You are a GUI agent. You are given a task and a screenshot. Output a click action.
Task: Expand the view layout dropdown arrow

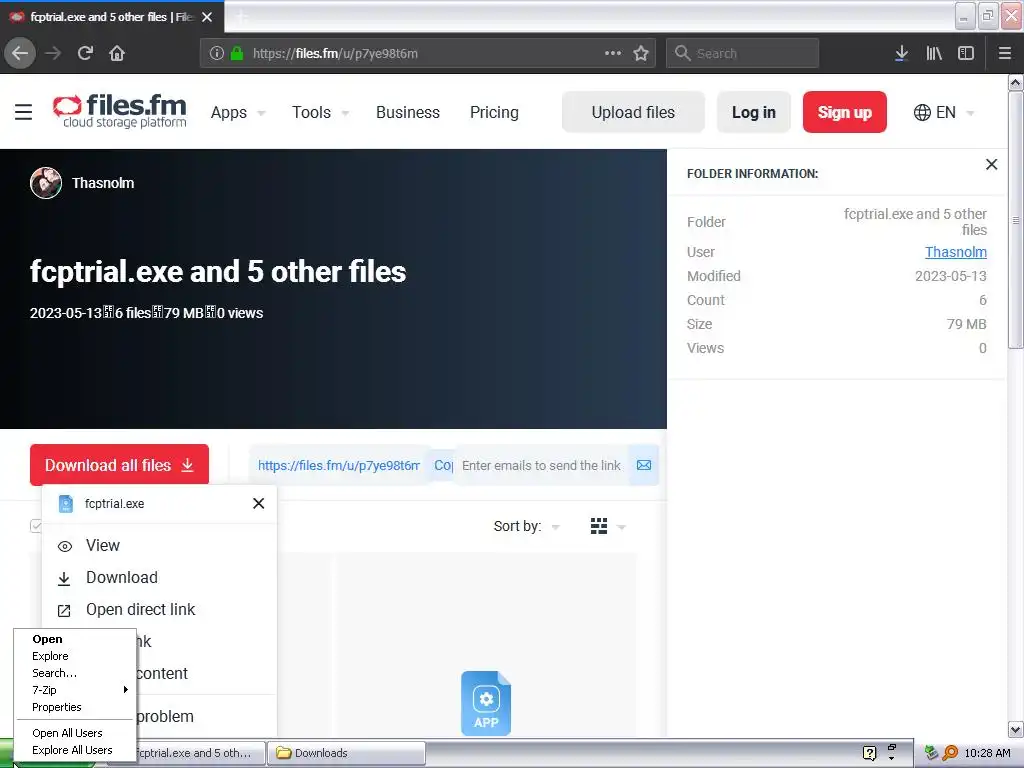pos(621,527)
